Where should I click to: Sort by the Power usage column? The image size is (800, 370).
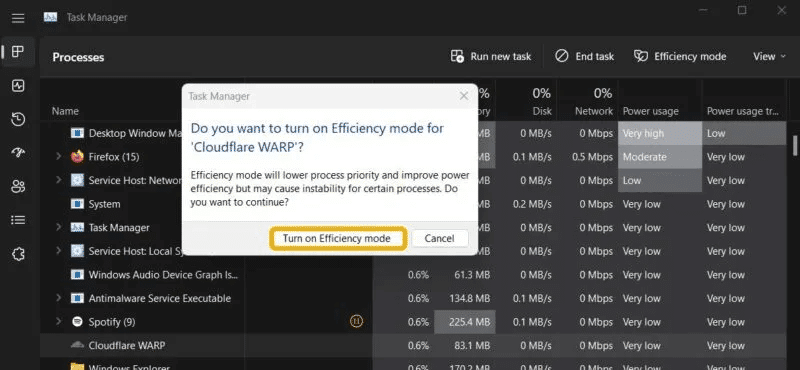tap(651, 111)
